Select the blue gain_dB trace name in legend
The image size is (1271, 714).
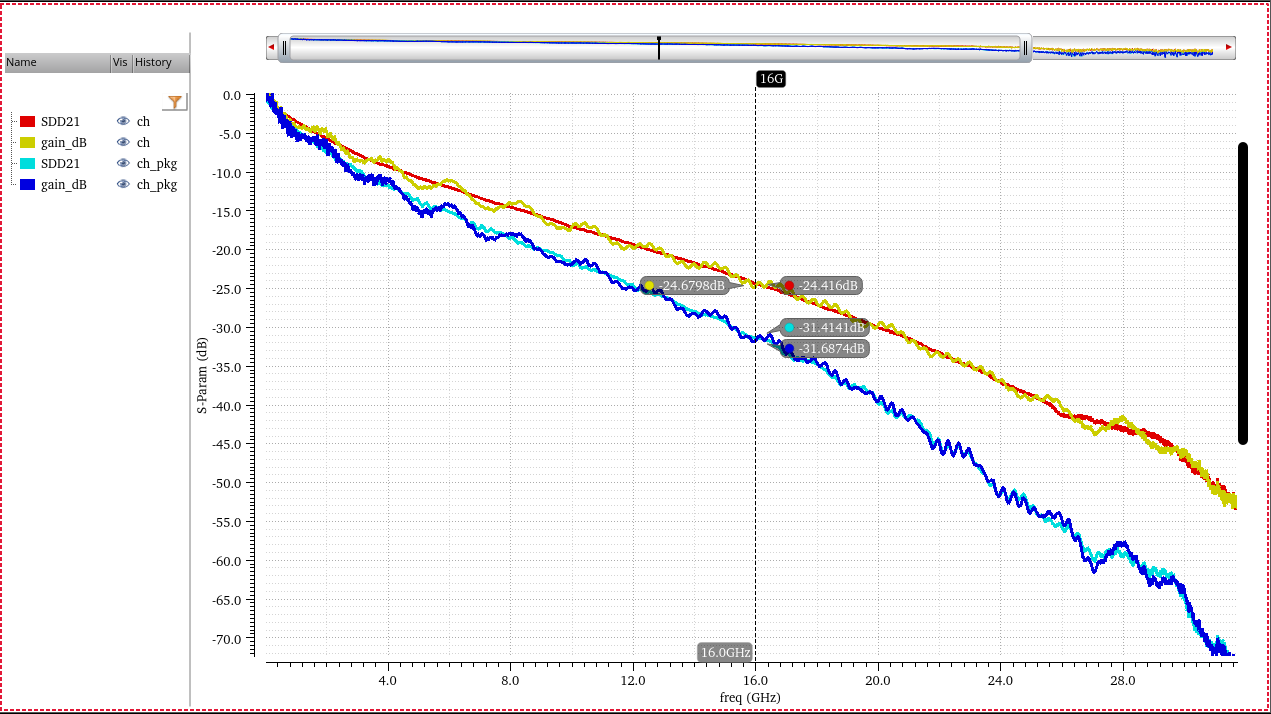pos(63,184)
